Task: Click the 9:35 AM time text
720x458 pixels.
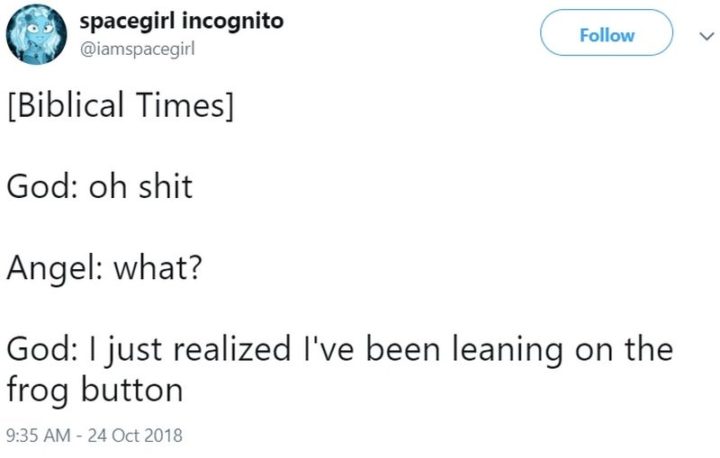Action: (41, 436)
